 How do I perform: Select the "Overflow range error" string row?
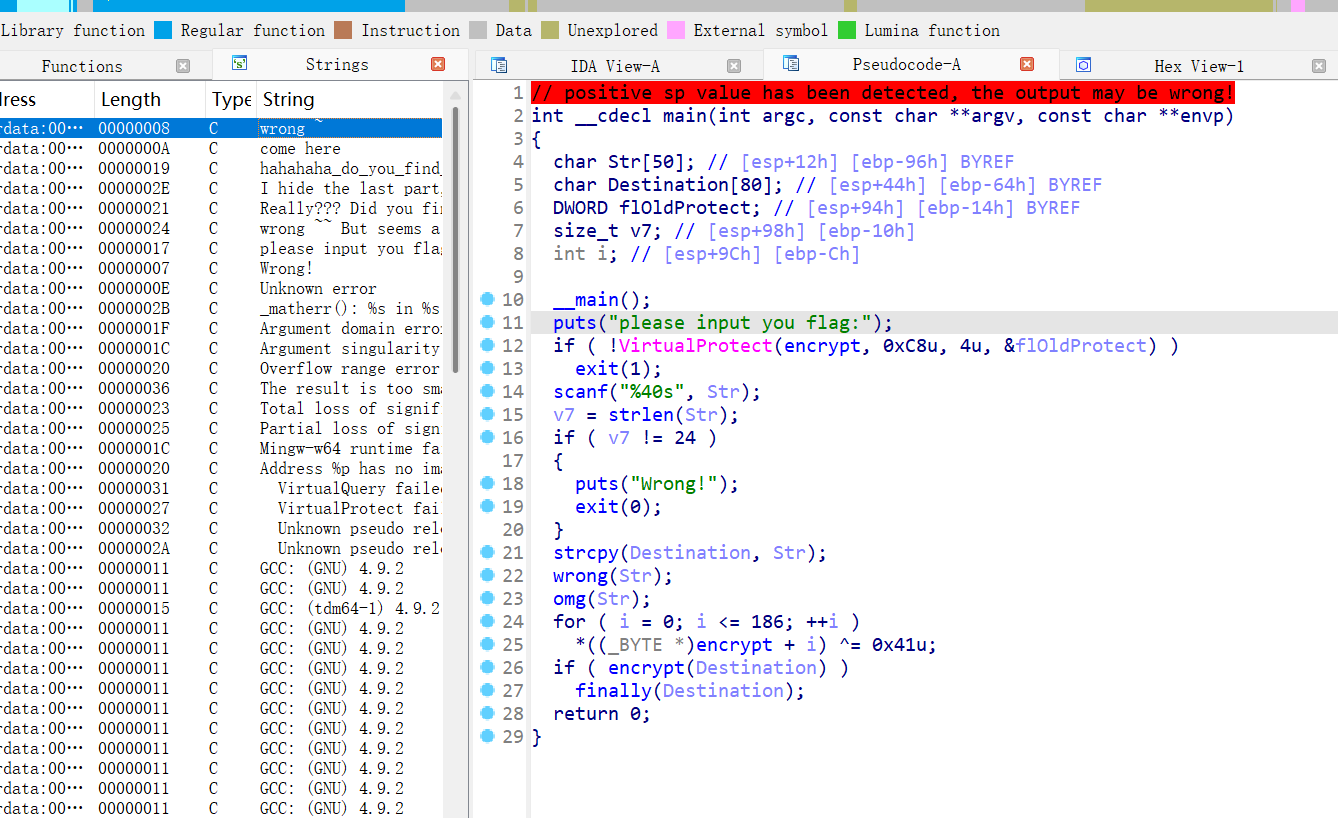221,368
